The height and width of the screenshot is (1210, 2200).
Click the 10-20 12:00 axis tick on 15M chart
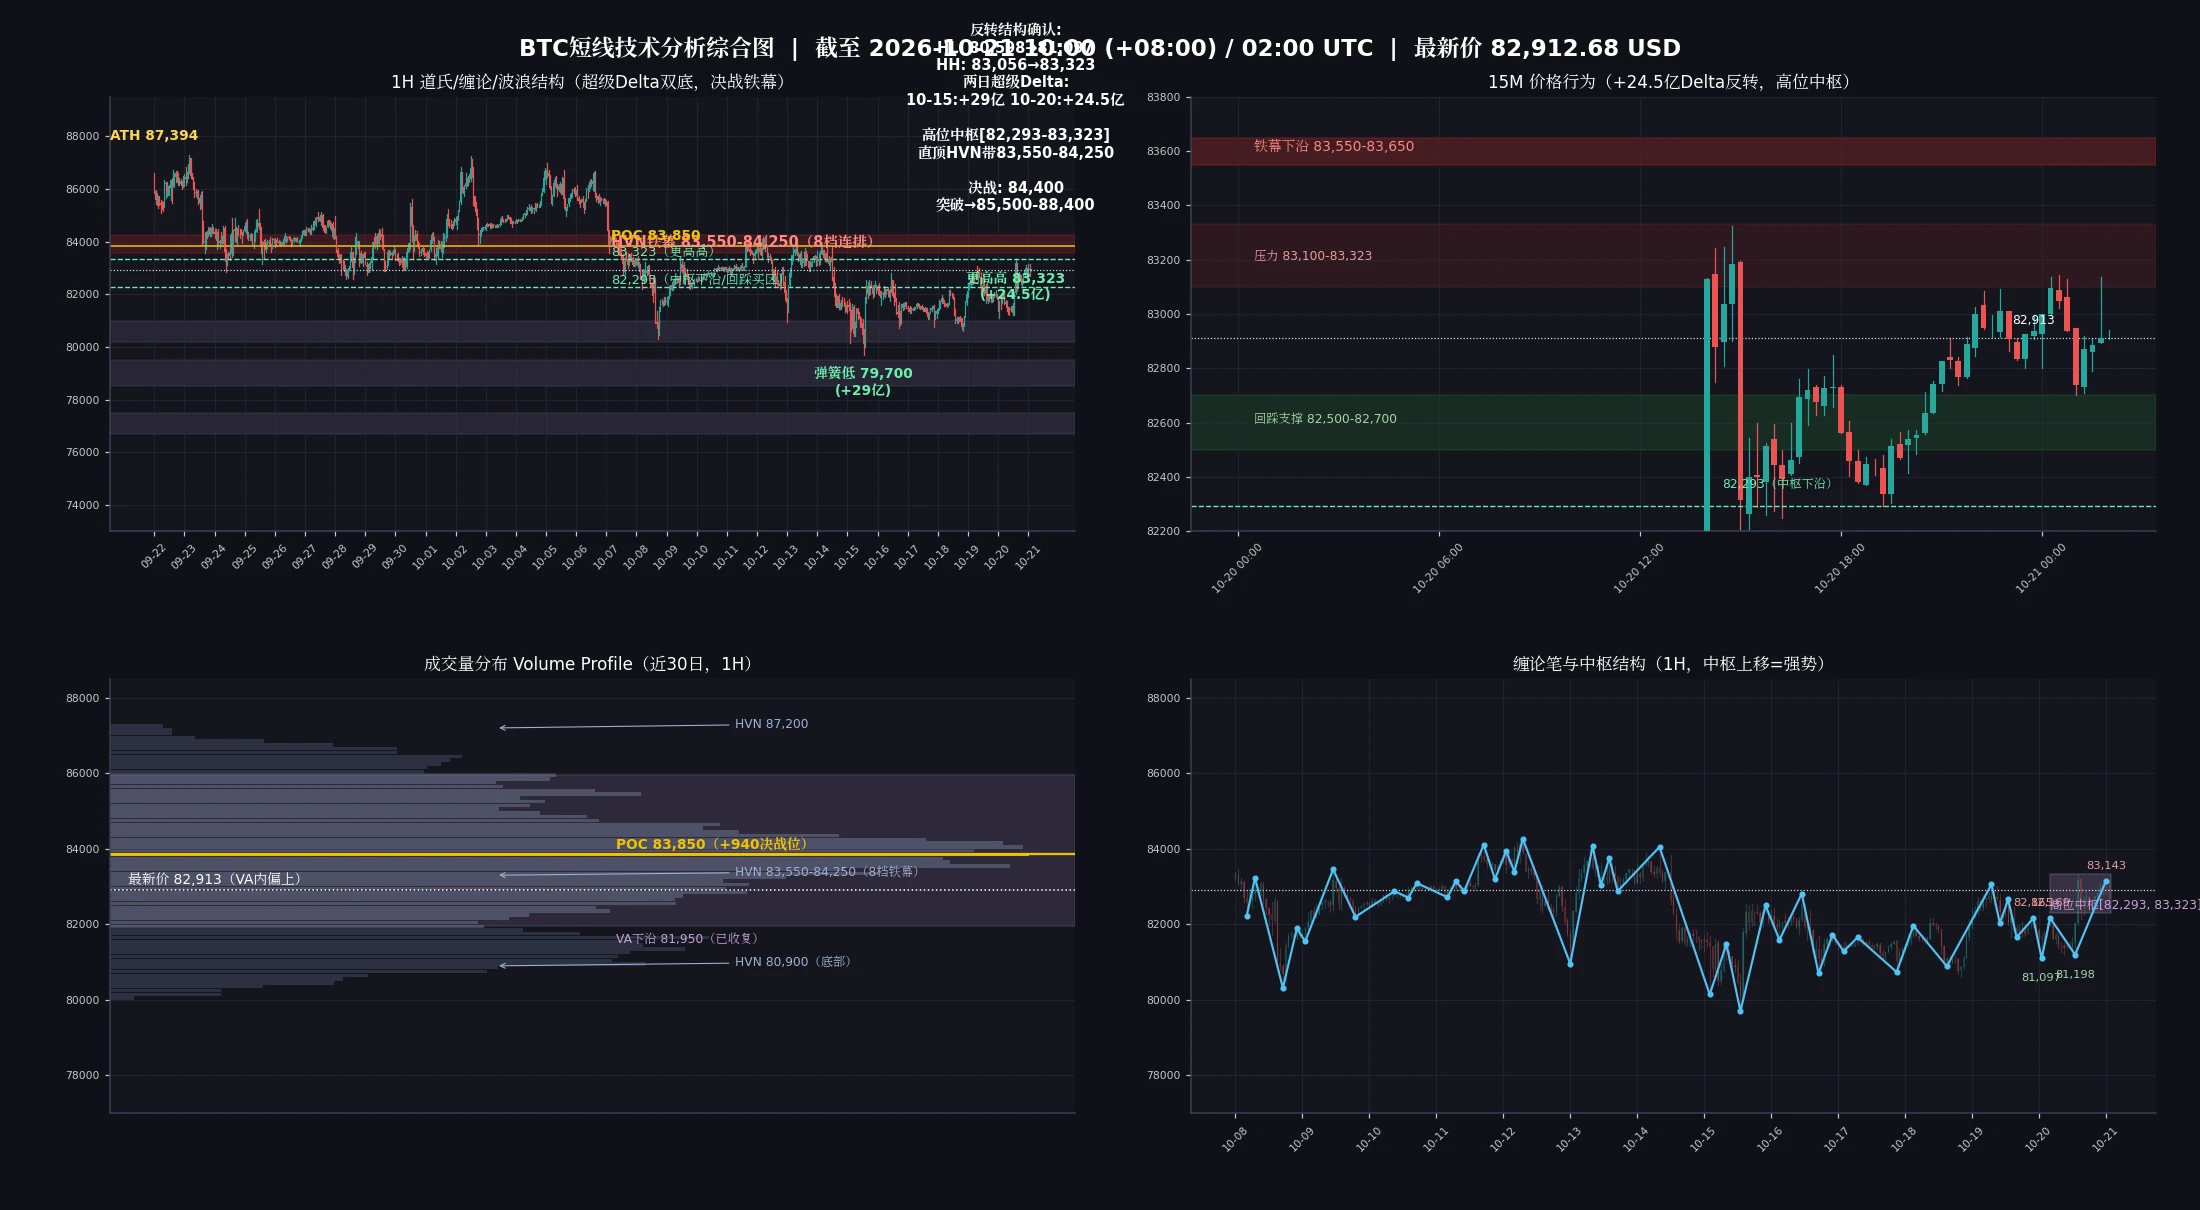[1639, 568]
